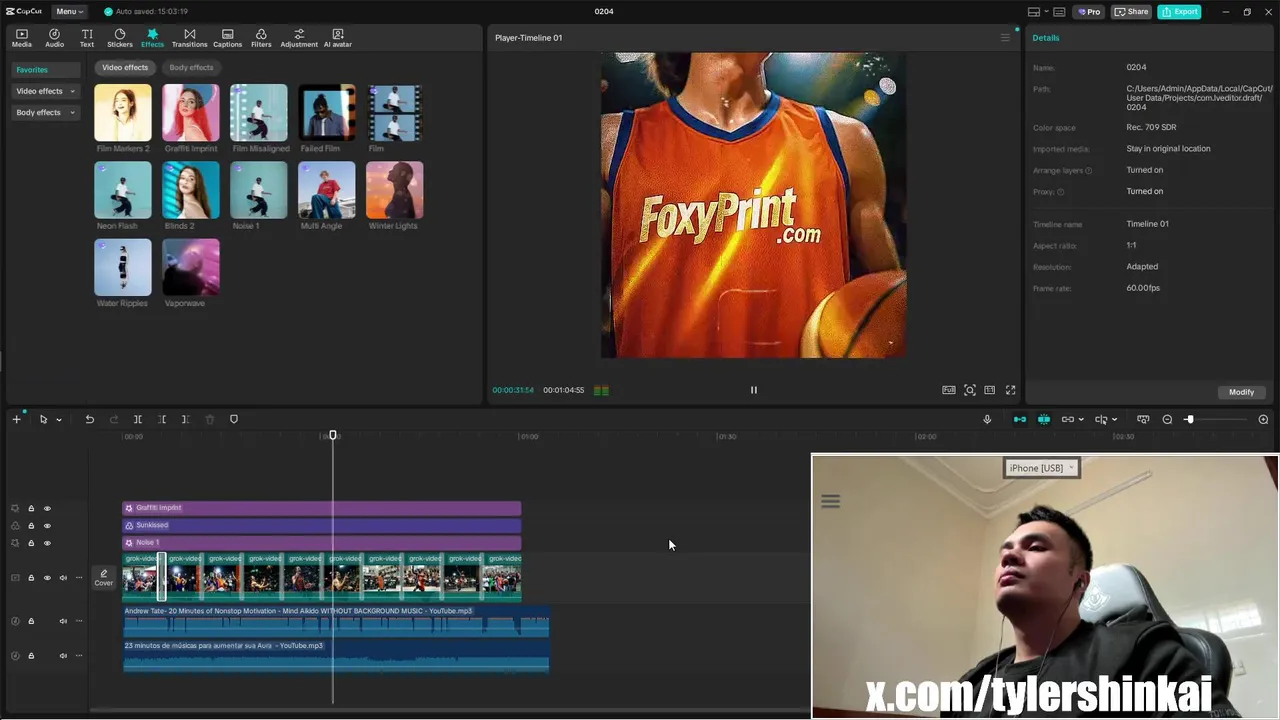This screenshot has height=720, width=1280.
Task: Open the CapCut Menu dropdown
Action: pos(69,12)
